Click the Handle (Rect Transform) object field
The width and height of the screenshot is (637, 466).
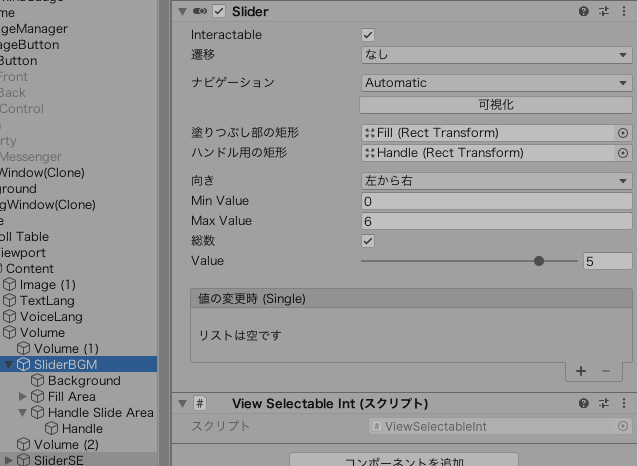coord(488,153)
